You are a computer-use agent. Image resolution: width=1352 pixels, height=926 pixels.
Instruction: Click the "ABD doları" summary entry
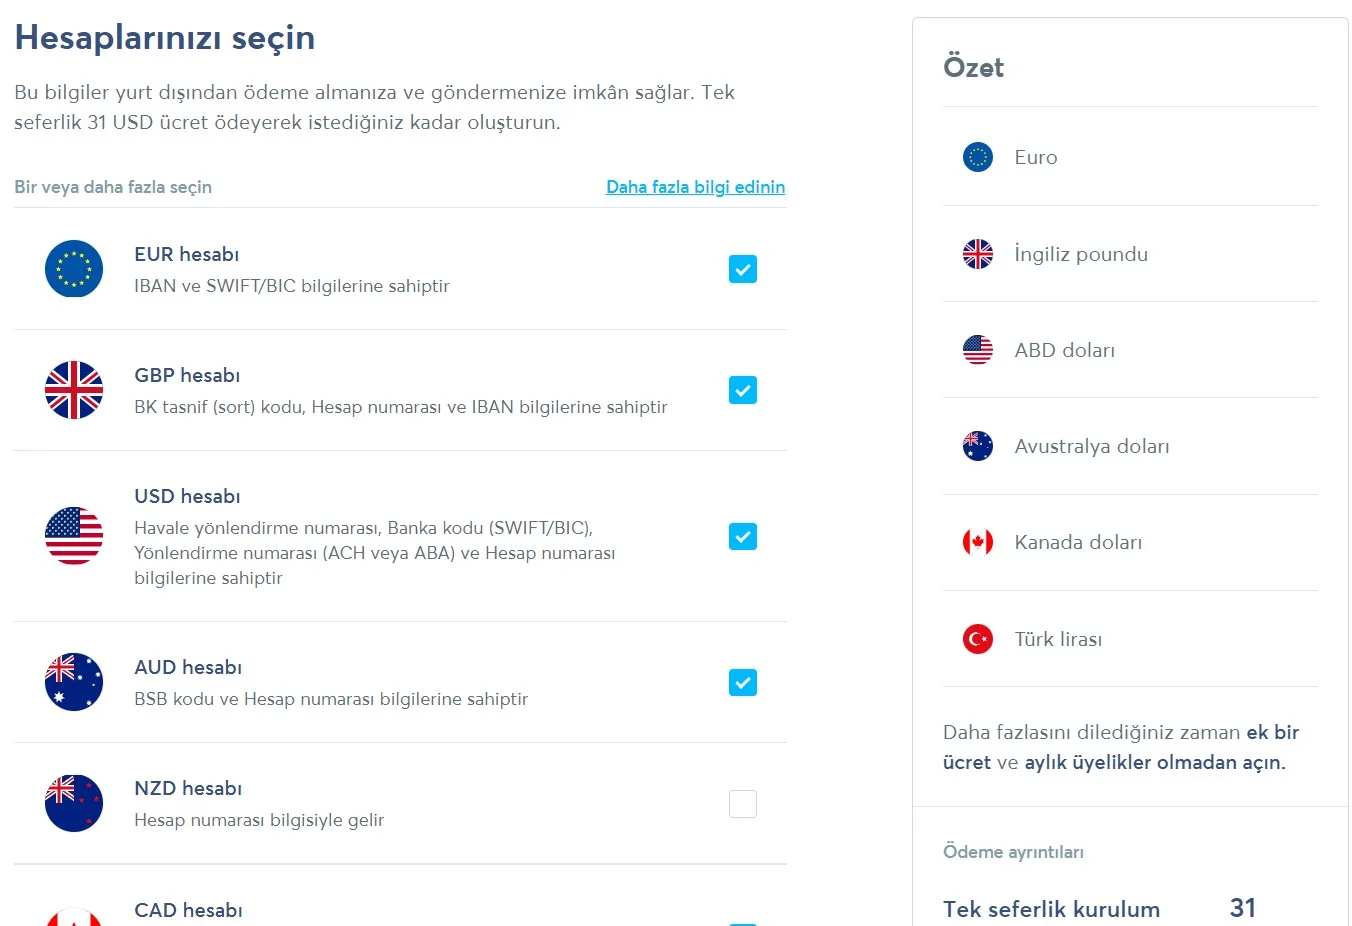pyautogui.click(x=1064, y=350)
